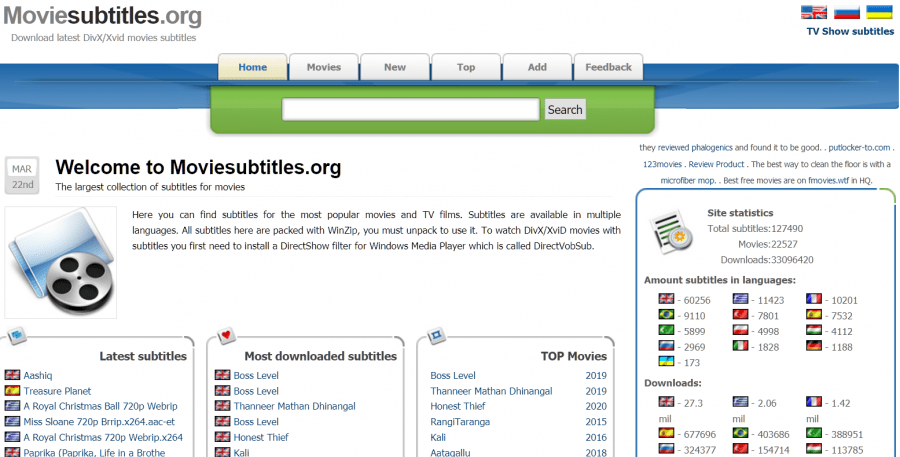Click the Site statistics checklist gear icon
This screenshot has height=457, width=900.
pos(670,233)
